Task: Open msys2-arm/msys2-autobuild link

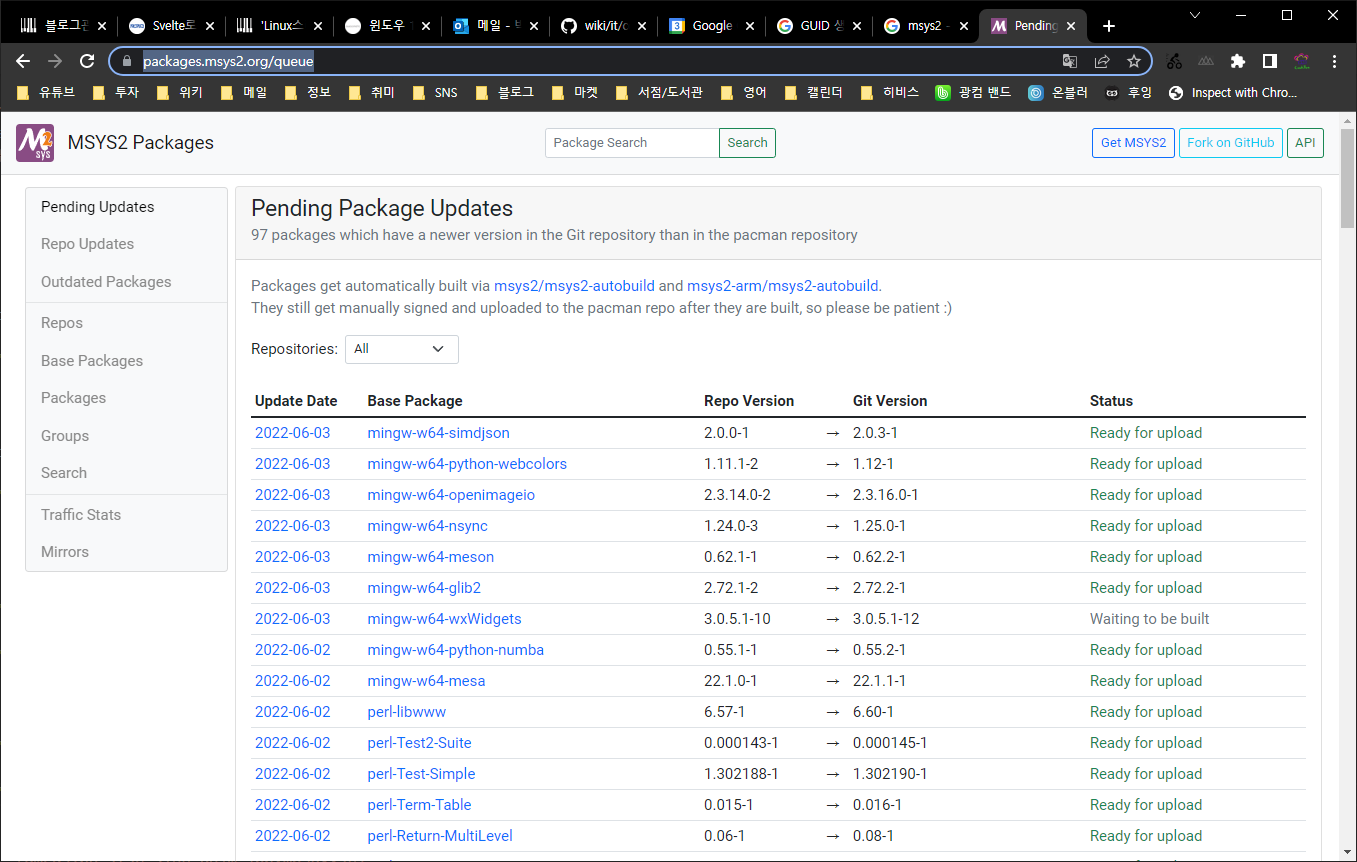Action: pyautogui.click(x=782, y=286)
